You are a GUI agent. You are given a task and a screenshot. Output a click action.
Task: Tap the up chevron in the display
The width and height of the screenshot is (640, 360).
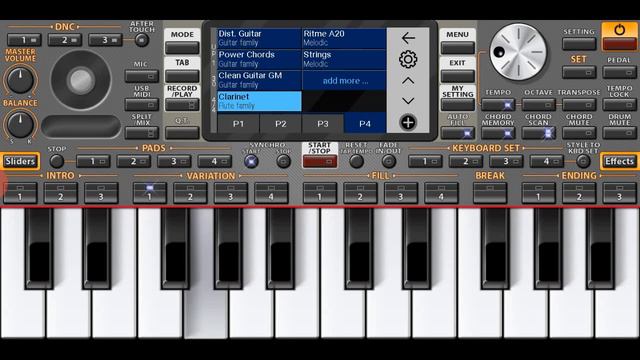pos(408,81)
